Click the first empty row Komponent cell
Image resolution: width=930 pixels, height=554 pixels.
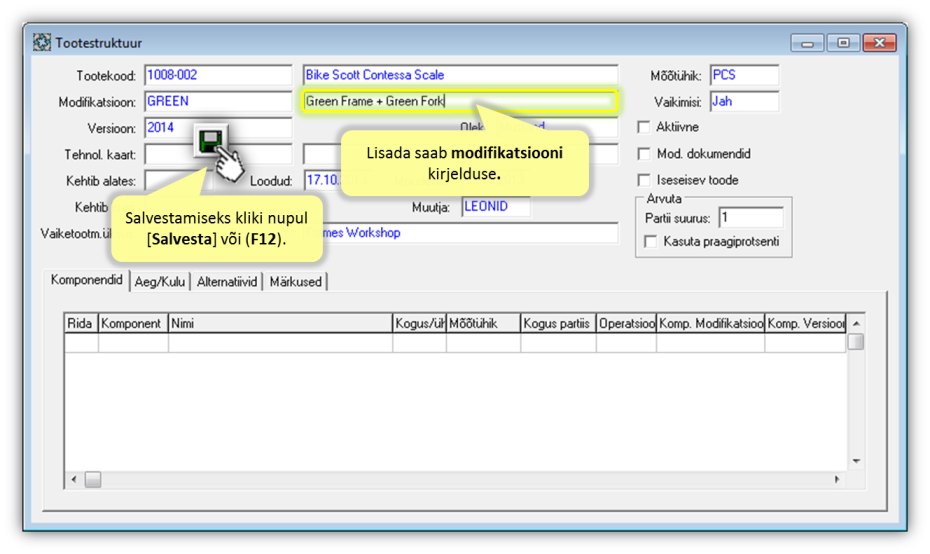(133, 343)
